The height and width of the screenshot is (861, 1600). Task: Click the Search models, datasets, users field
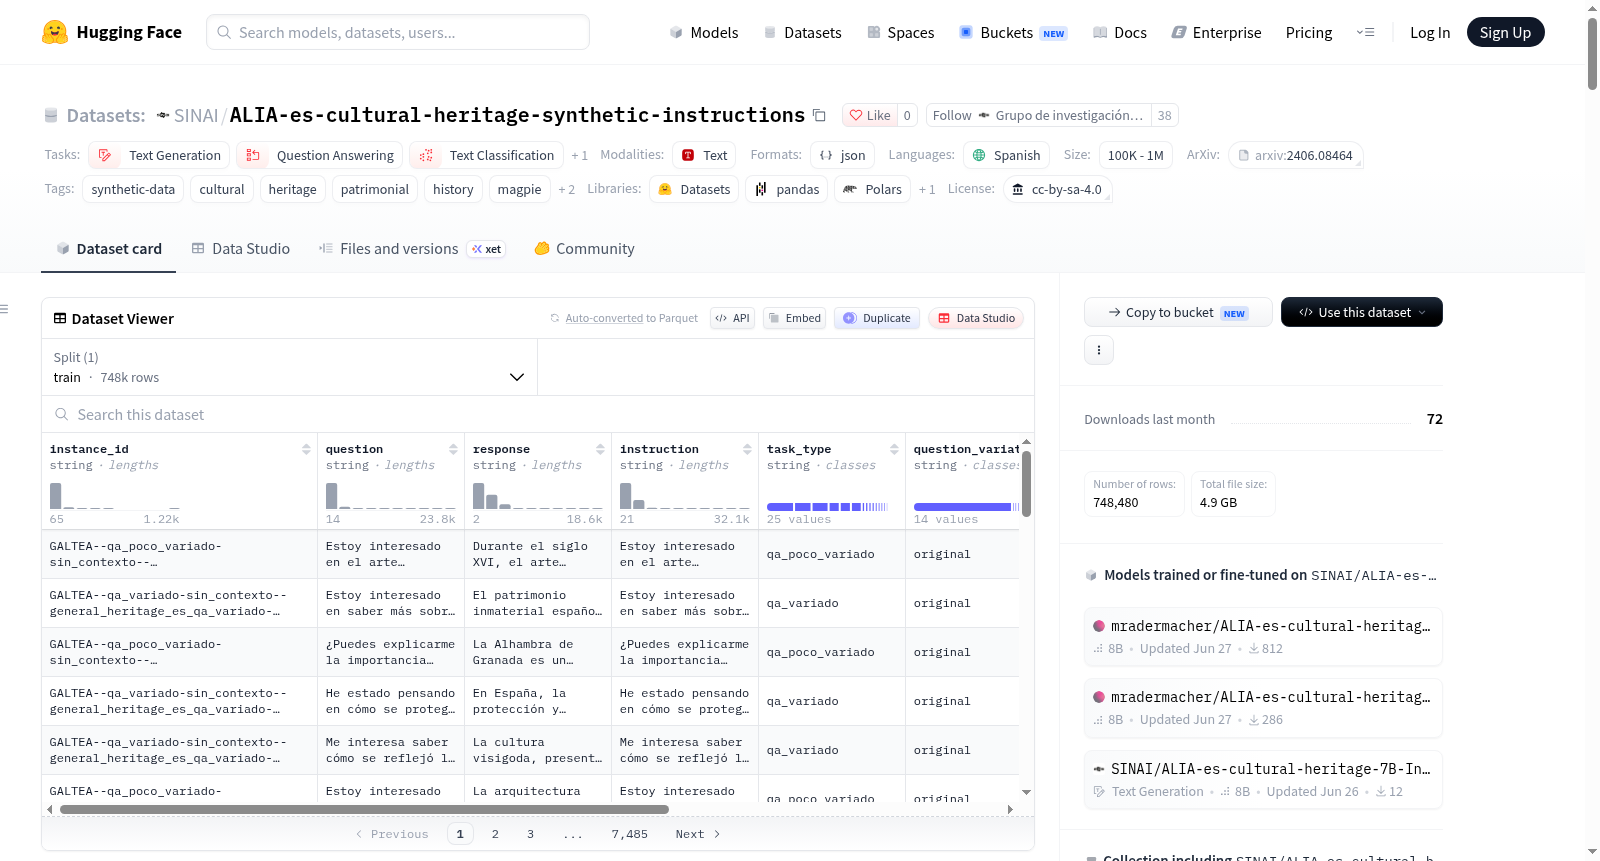click(398, 32)
